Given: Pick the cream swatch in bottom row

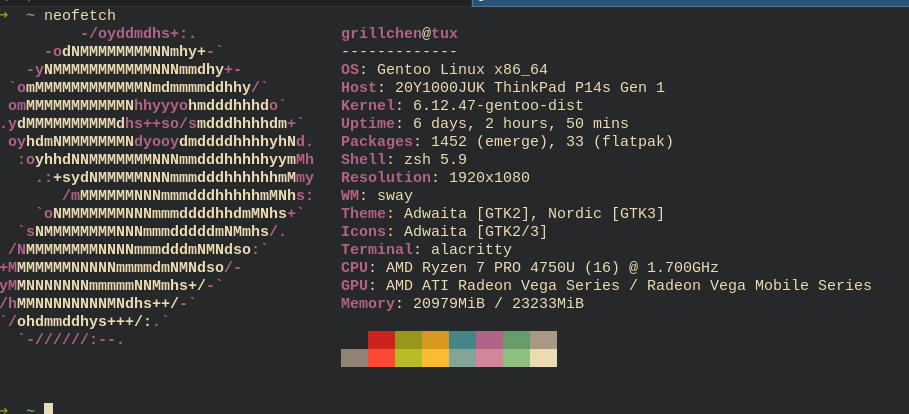Looking at the screenshot, I should [x=543, y=358].
